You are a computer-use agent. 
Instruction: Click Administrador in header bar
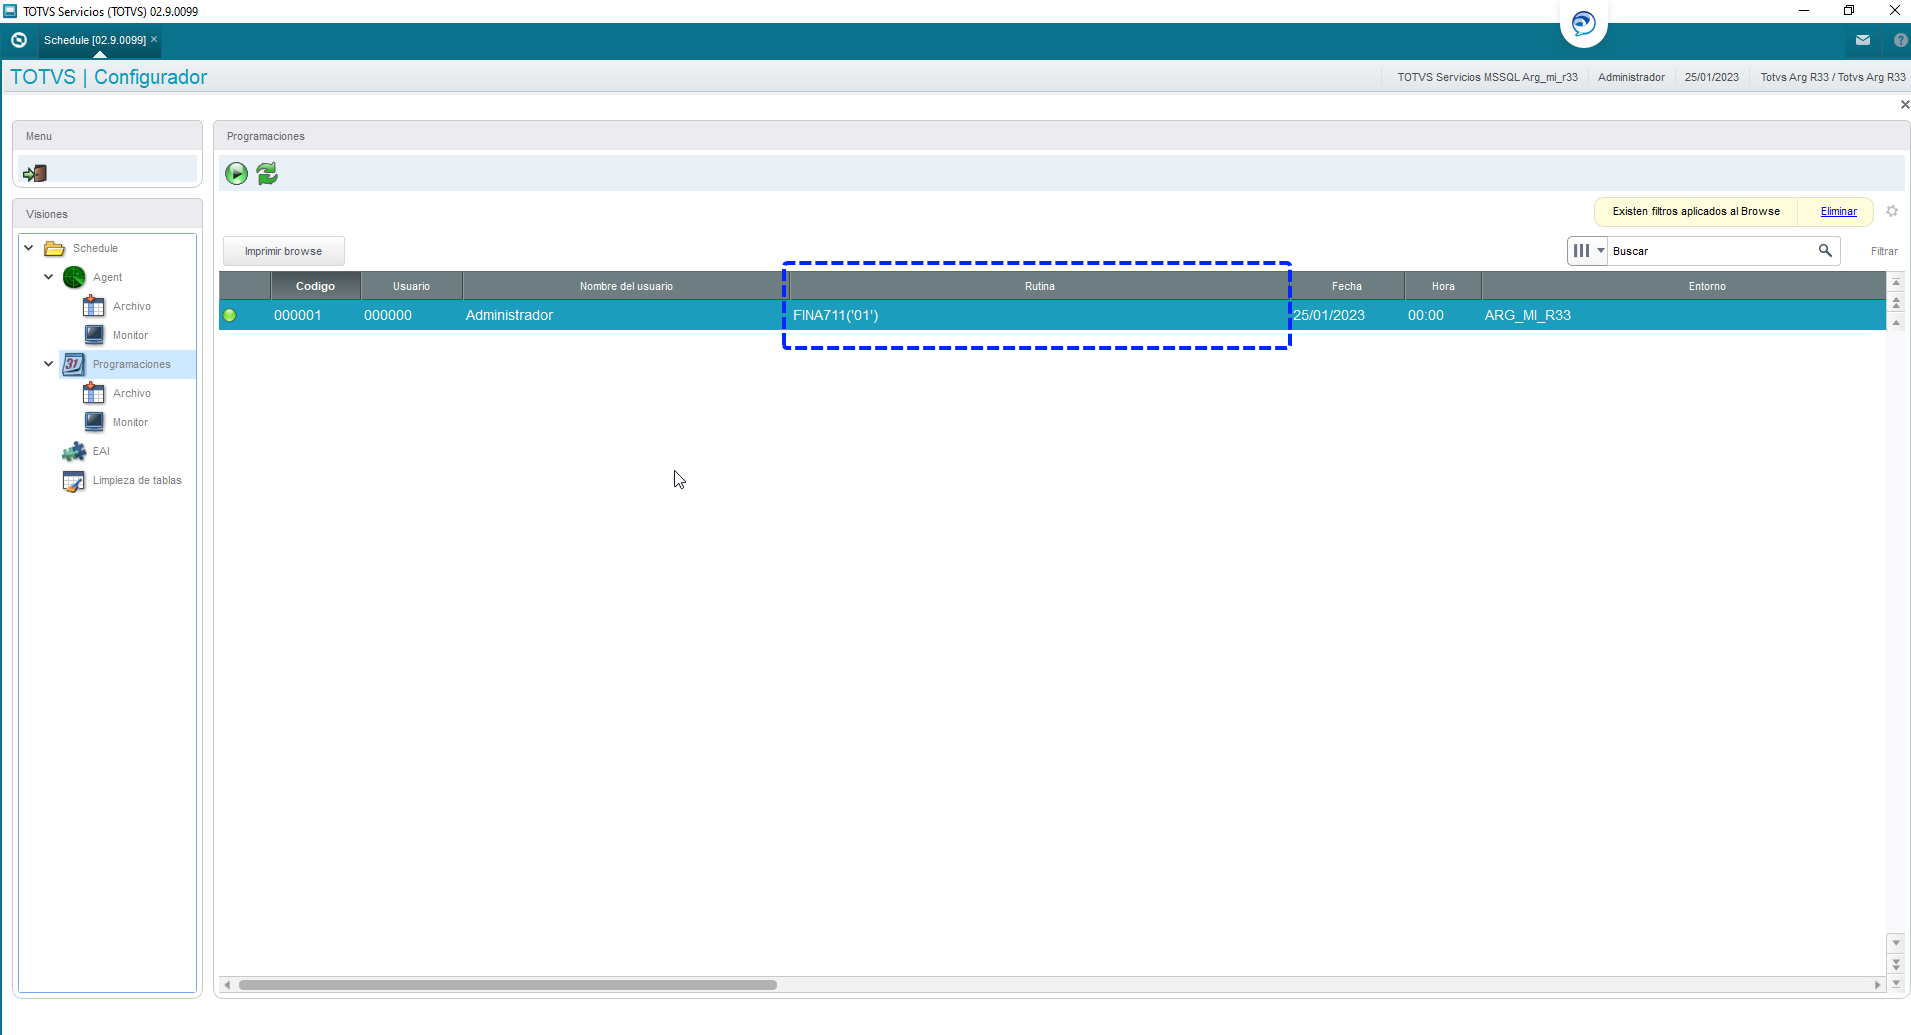(x=1631, y=77)
